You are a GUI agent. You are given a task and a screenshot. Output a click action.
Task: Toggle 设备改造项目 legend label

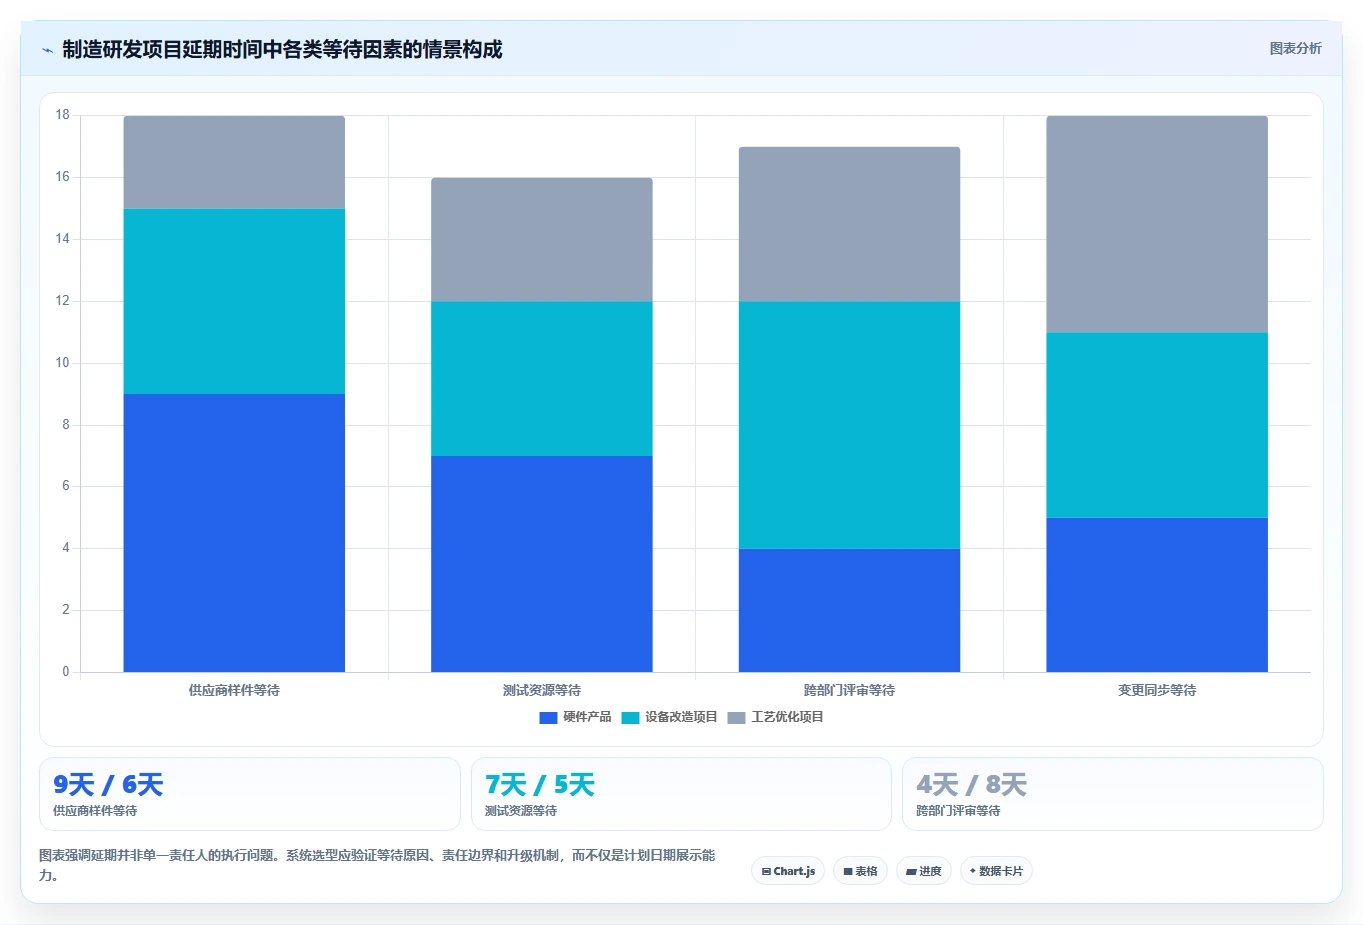[x=681, y=717]
